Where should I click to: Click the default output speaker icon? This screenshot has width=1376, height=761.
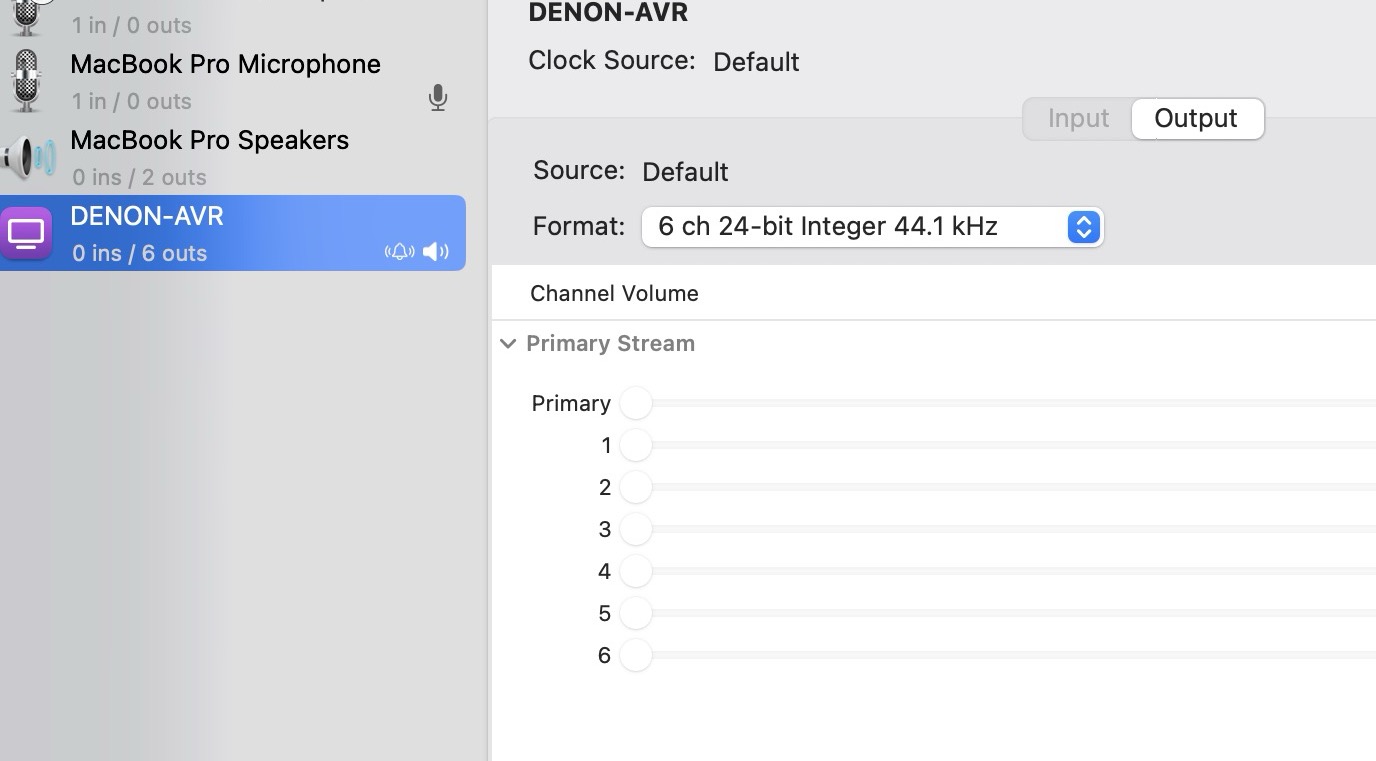(436, 251)
